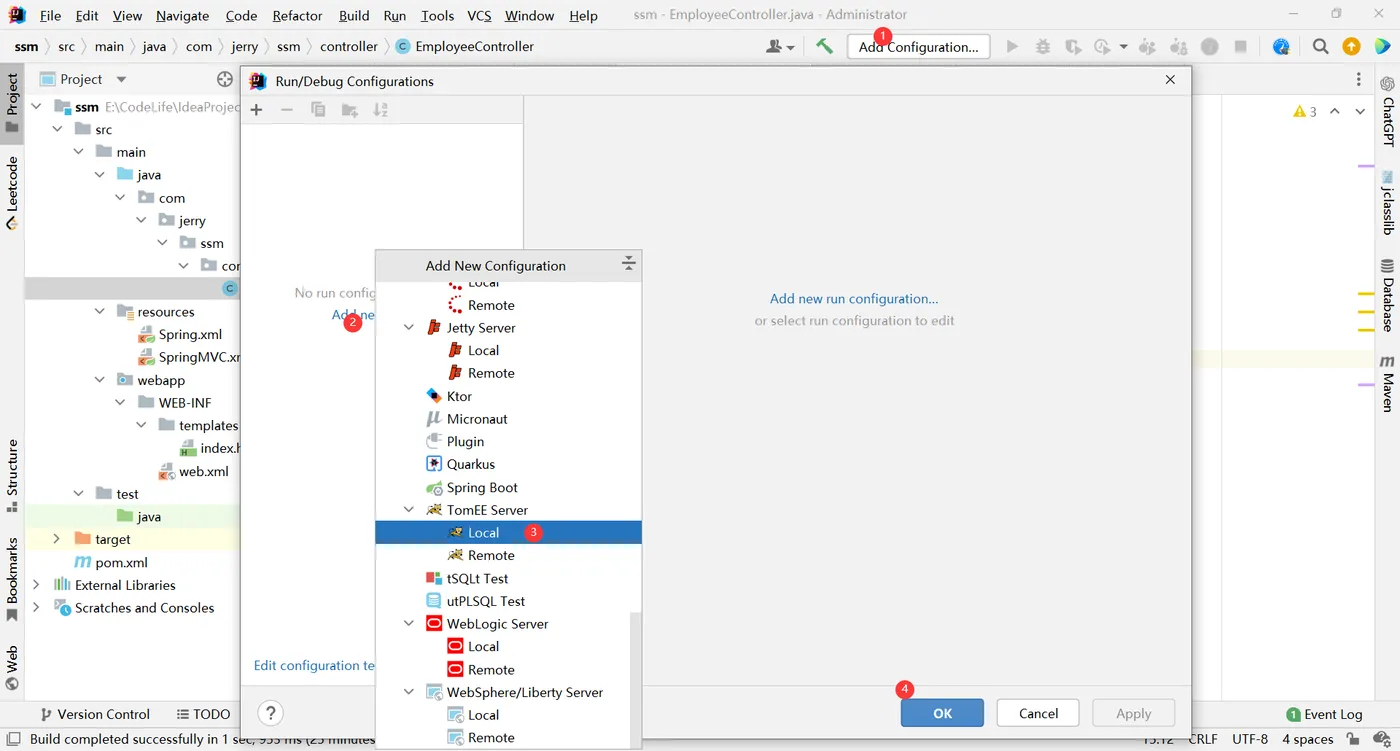Screen dimensions: 1400x751
Task: Click the Add Configuration... button
Action: [919, 47]
